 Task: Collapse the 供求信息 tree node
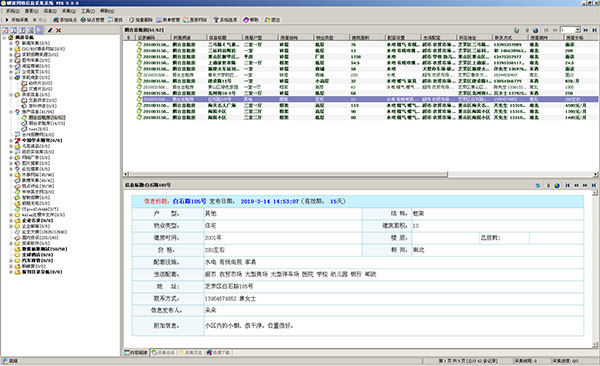pos(11,95)
